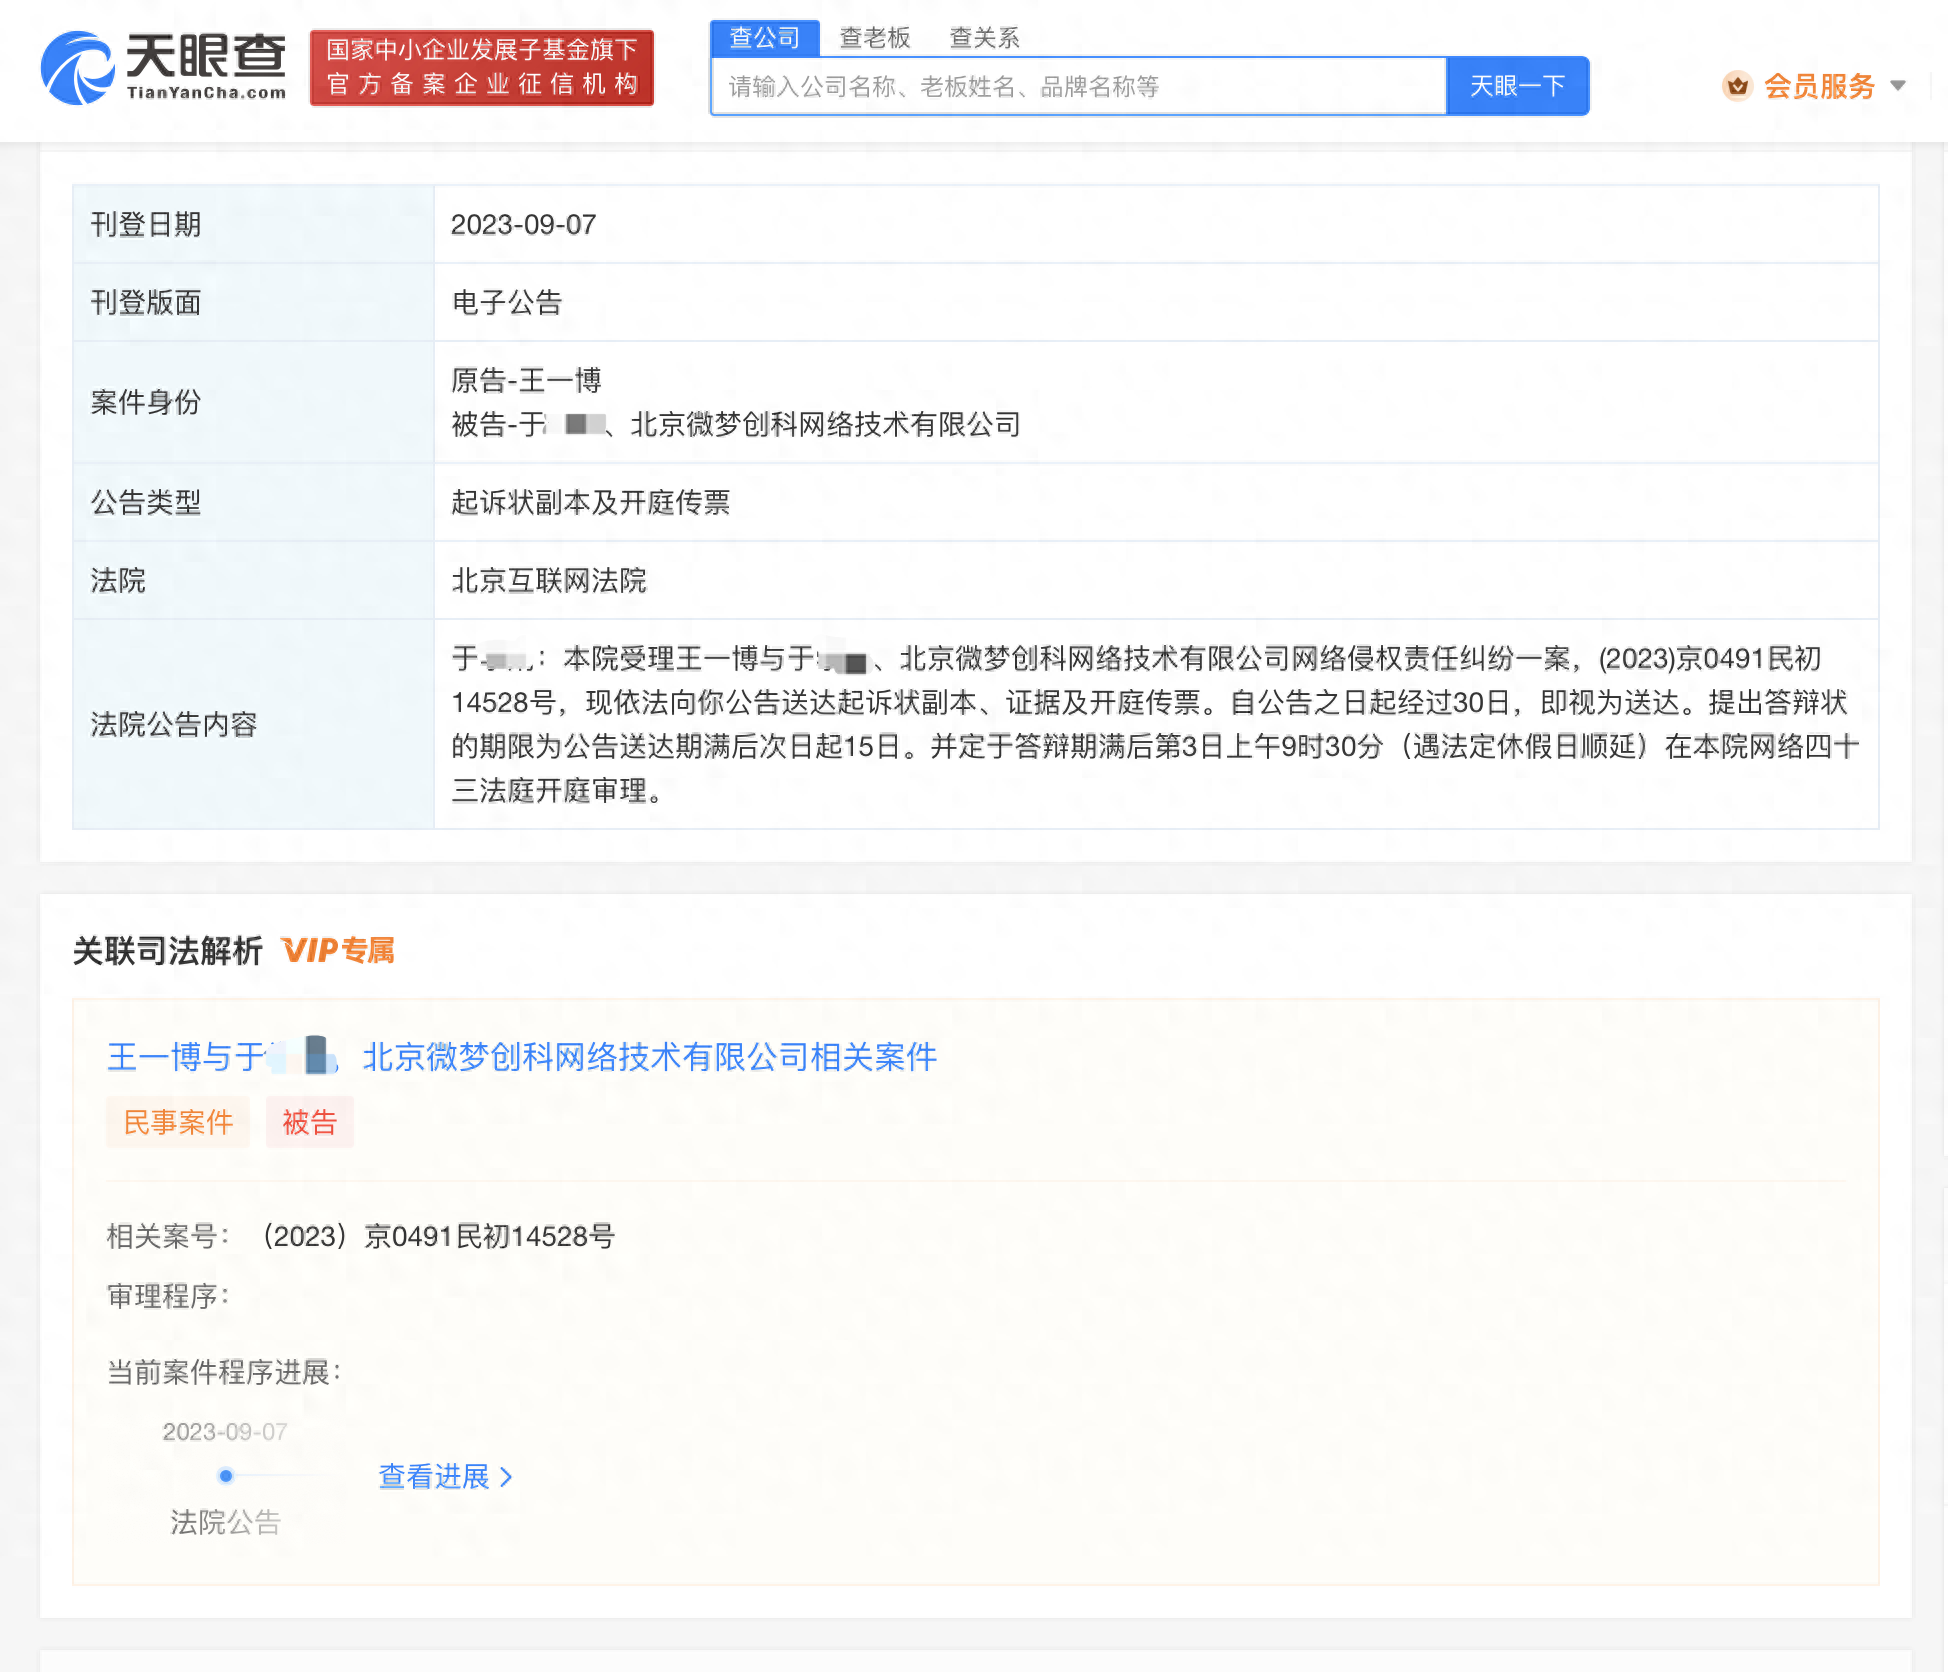
Task: Select 起诉状副本及开庭传票 cell
Action: pos(1156,502)
